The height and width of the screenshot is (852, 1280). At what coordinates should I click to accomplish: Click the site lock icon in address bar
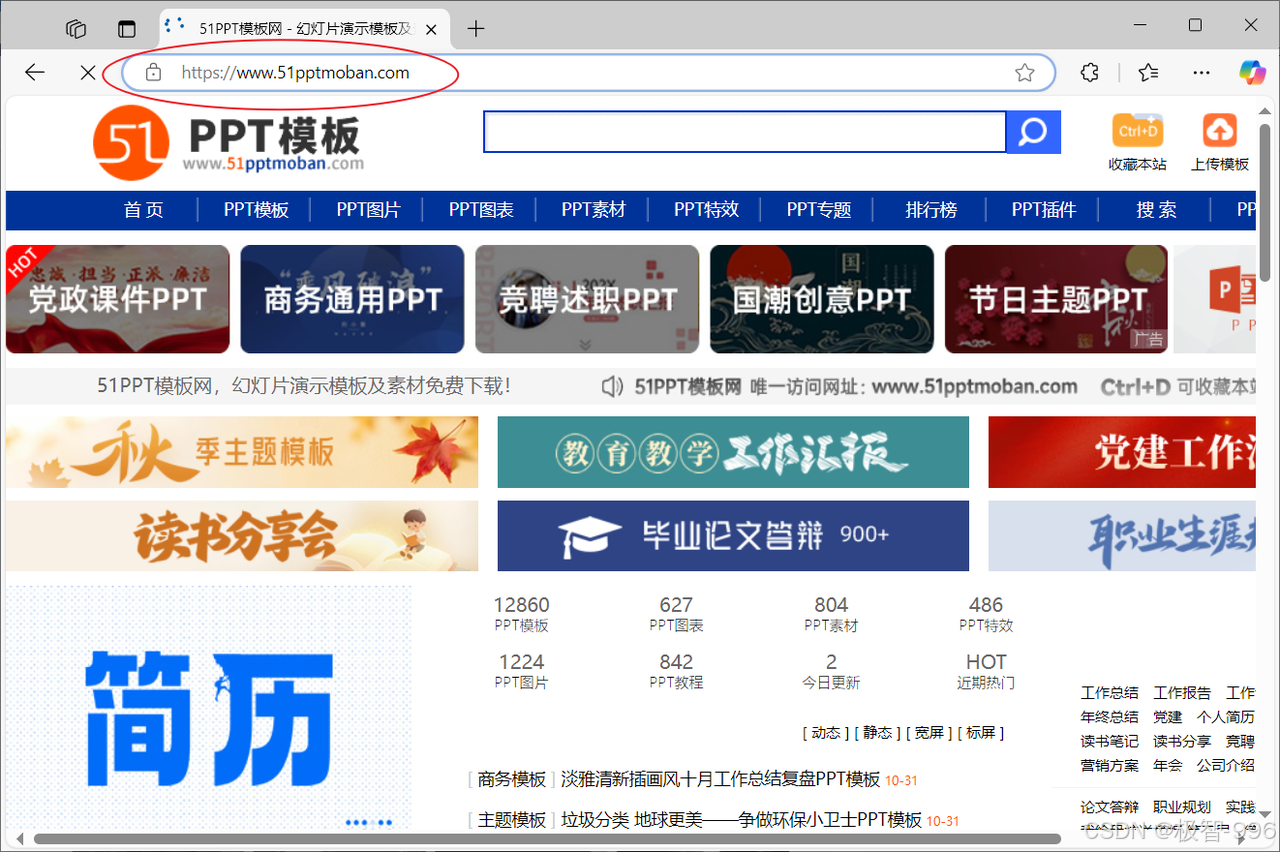pyautogui.click(x=153, y=72)
